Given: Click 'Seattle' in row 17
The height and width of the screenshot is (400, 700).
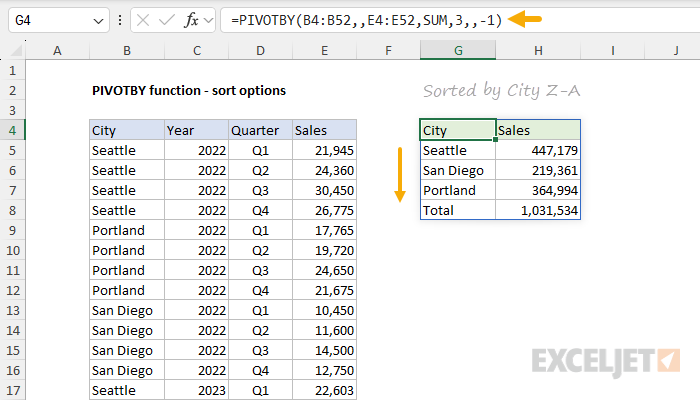Looking at the screenshot, I should tap(127, 390).
